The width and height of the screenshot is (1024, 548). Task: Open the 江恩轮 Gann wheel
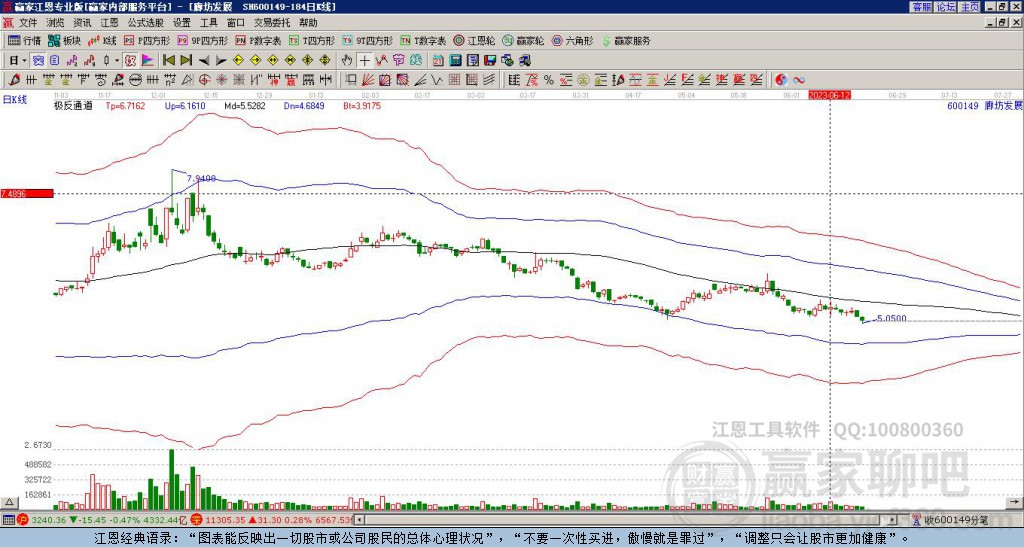tap(474, 40)
